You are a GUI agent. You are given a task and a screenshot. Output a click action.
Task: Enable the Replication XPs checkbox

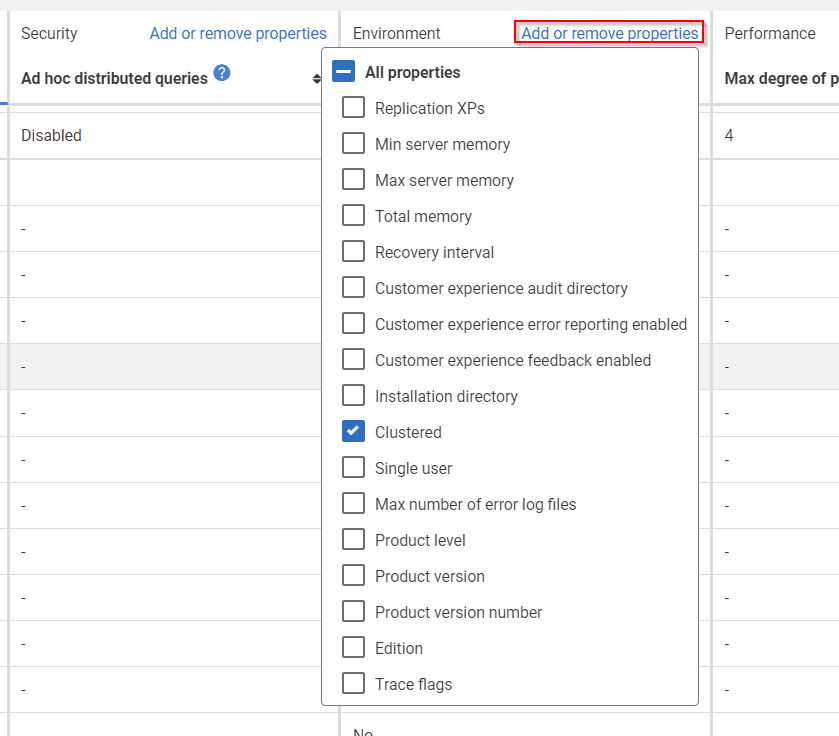coord(353,107)
